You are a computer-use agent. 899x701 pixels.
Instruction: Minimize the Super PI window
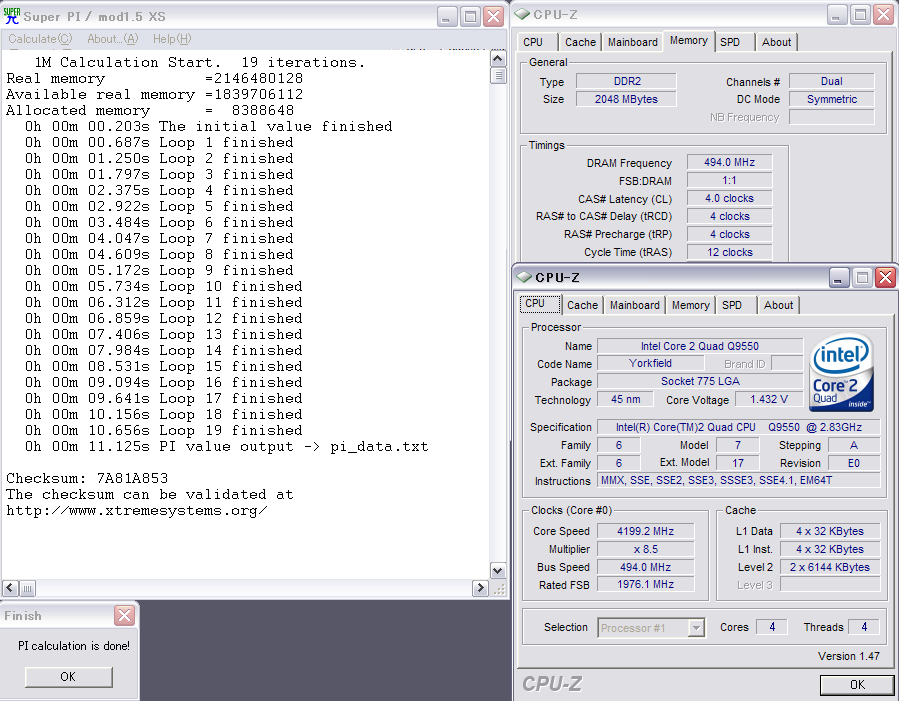447,17
